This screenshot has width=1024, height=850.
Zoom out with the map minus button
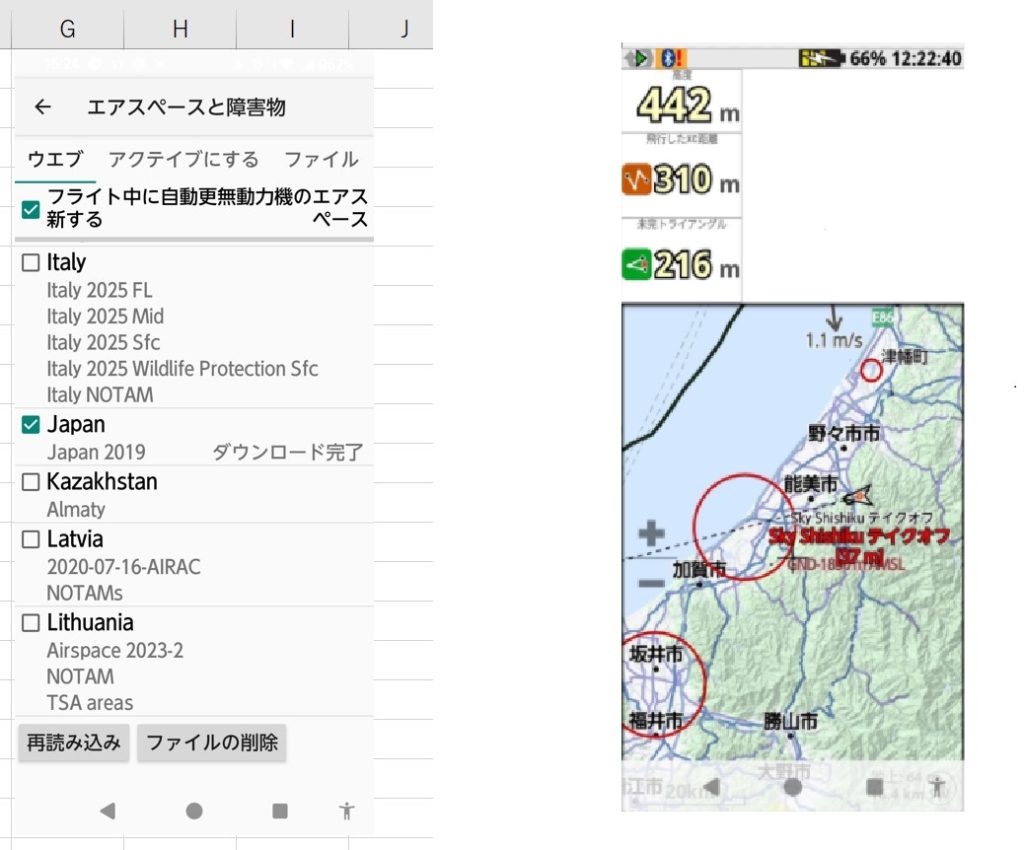tap(651, 583)
